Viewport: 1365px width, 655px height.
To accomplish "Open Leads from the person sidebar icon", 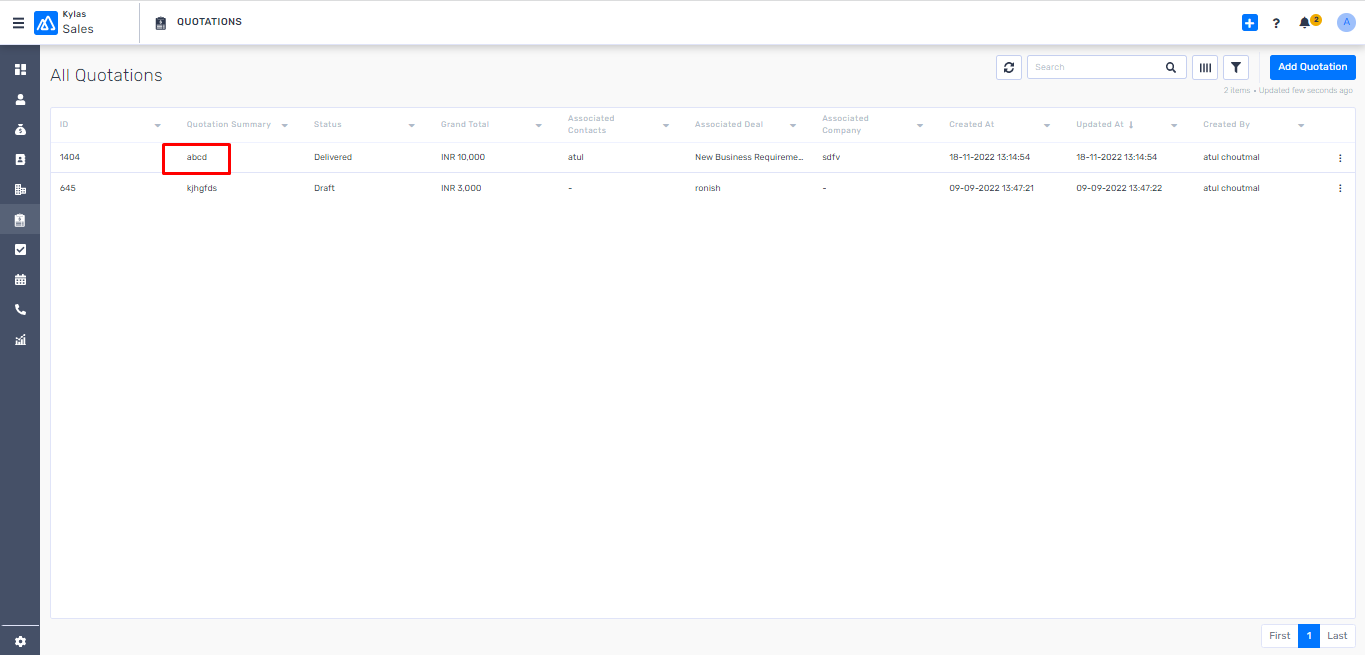I will [x=20, y=100].
